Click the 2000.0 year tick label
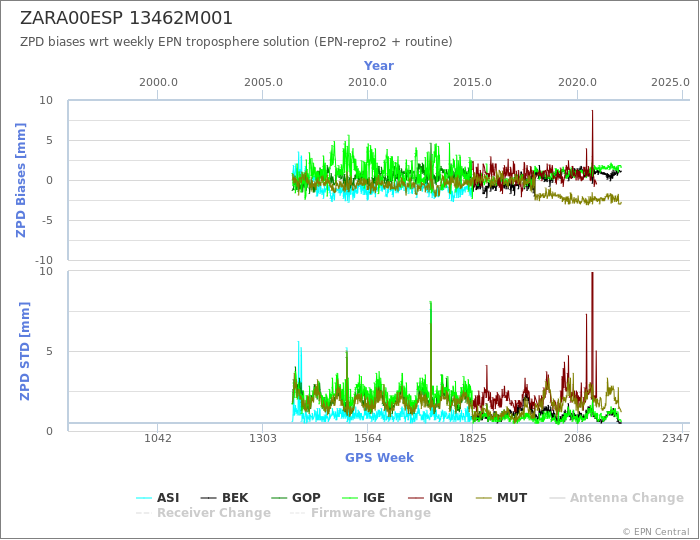The width and height of the screenshot is (700, 540). pyautogui.click(x=158, y=83)
